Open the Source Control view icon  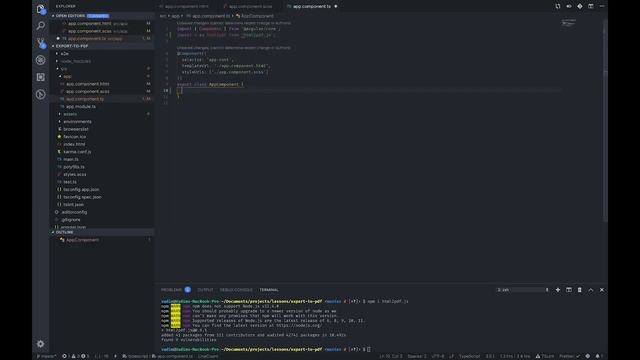point(40,43)
